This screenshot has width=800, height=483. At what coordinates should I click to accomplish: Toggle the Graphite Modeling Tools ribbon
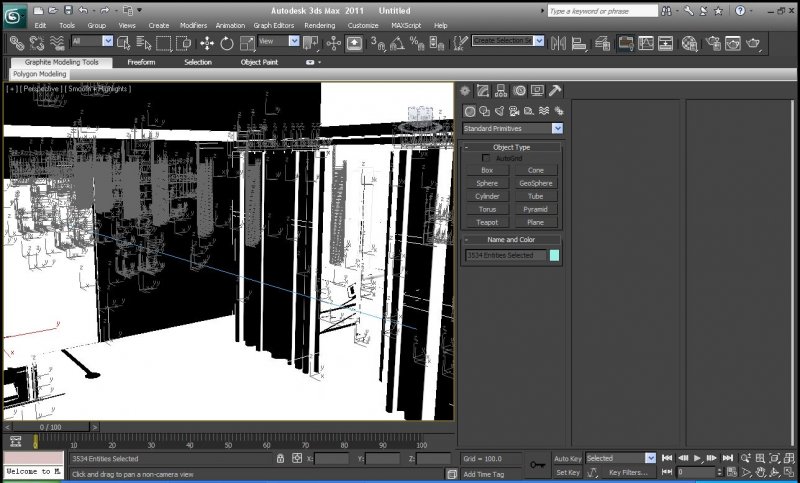[x=626, y=43]
